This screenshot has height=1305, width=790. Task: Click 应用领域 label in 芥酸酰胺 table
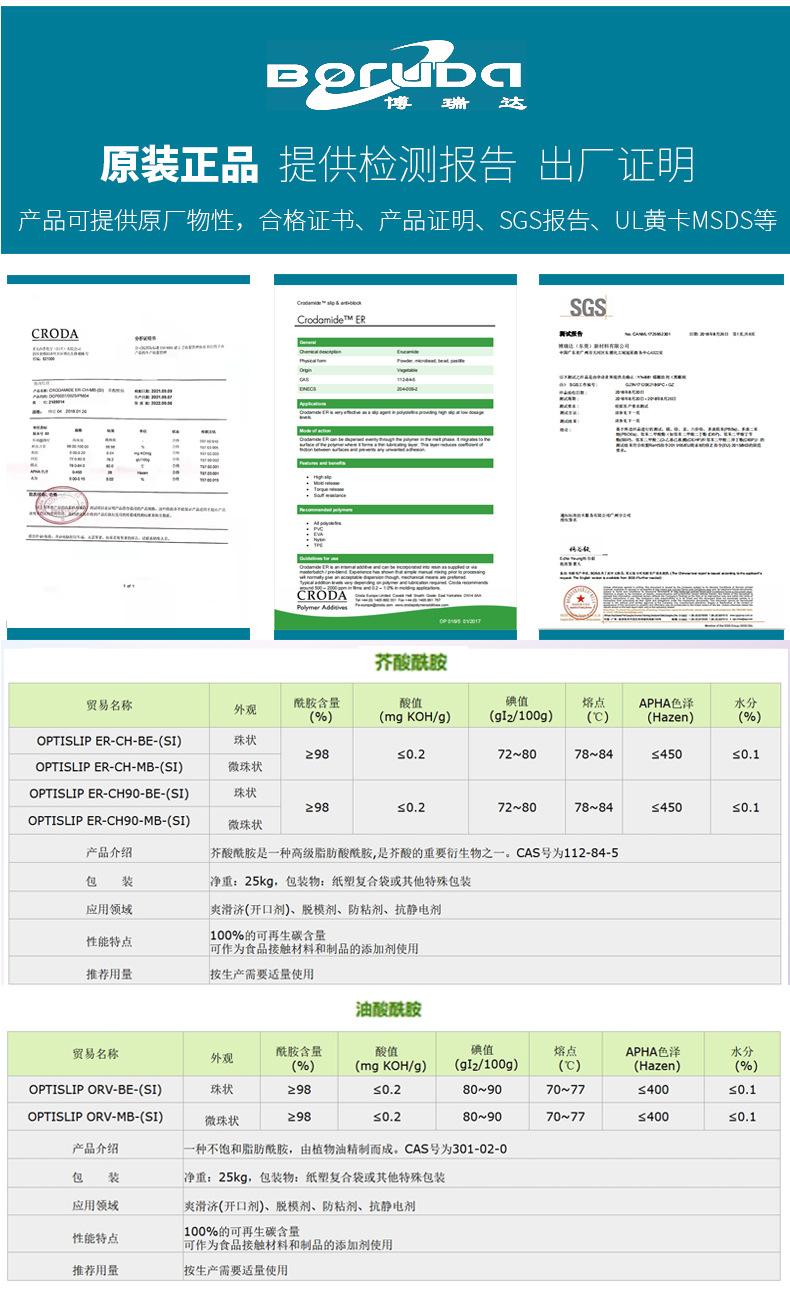[x=109, y=910]
